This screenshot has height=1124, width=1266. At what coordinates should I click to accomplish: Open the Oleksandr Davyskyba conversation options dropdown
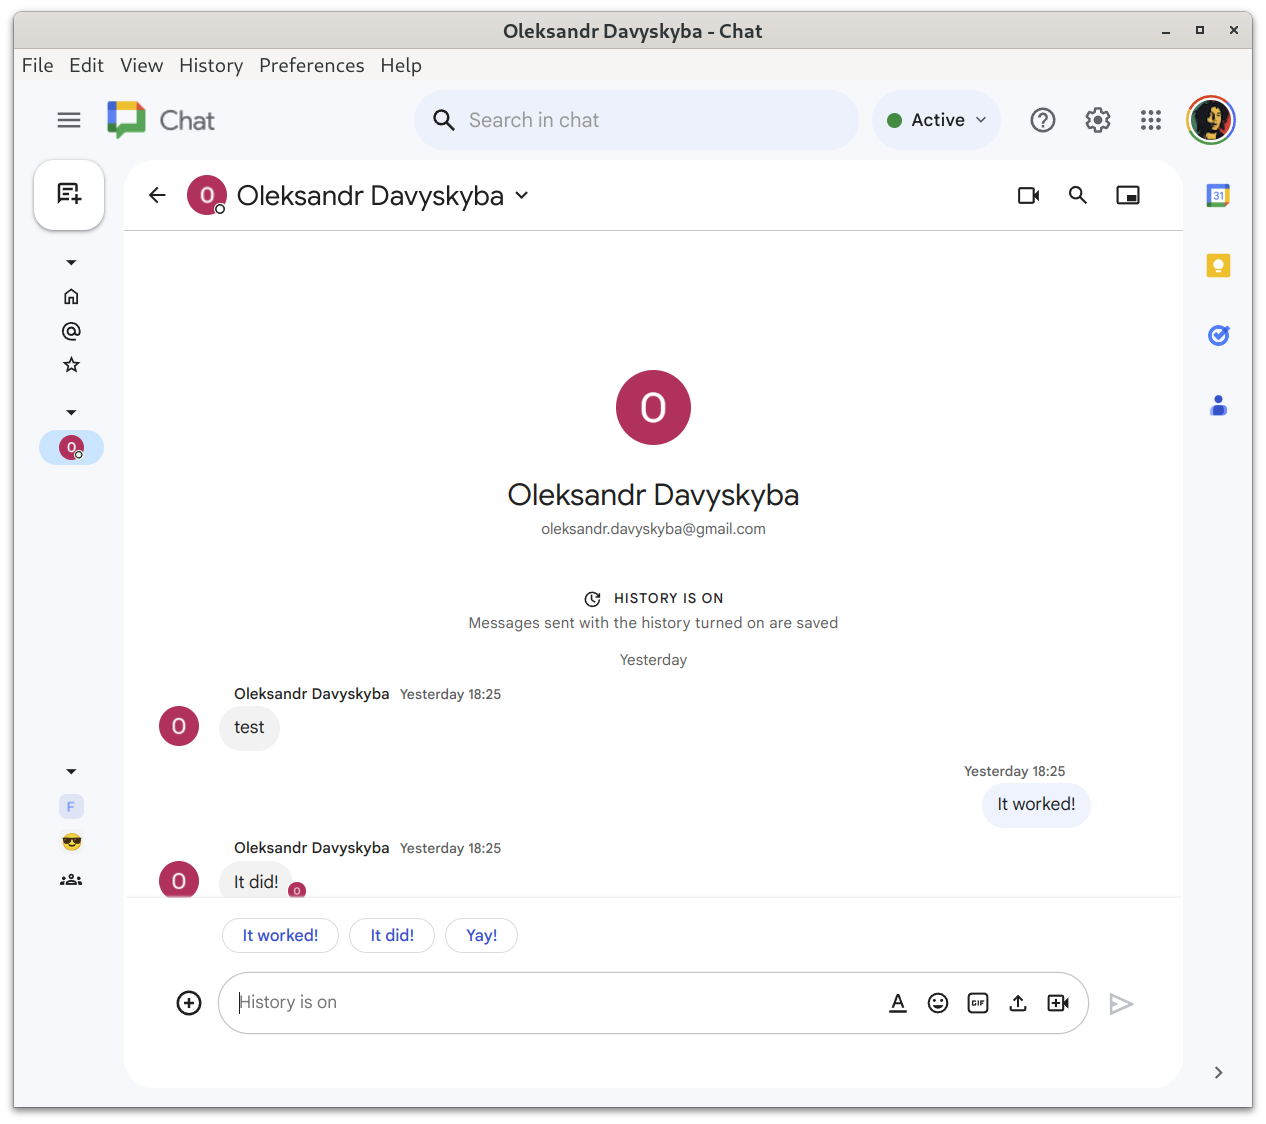522,196
